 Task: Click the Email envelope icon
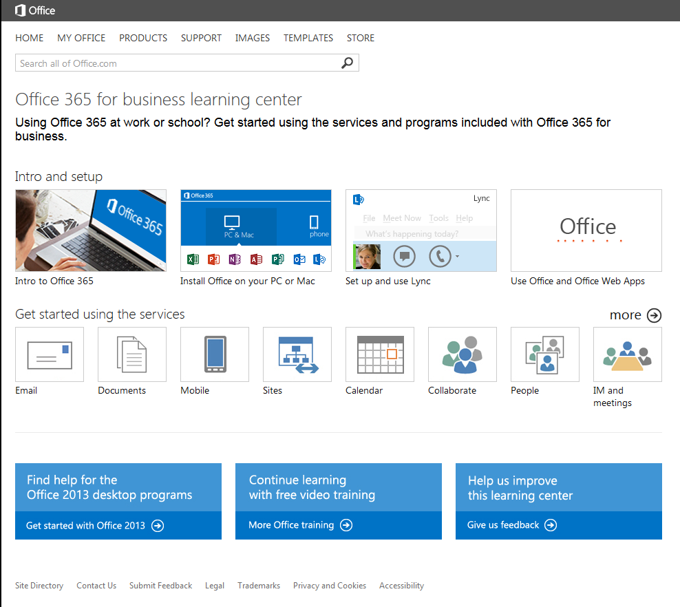pyautogui.click(x=49, y=354)
